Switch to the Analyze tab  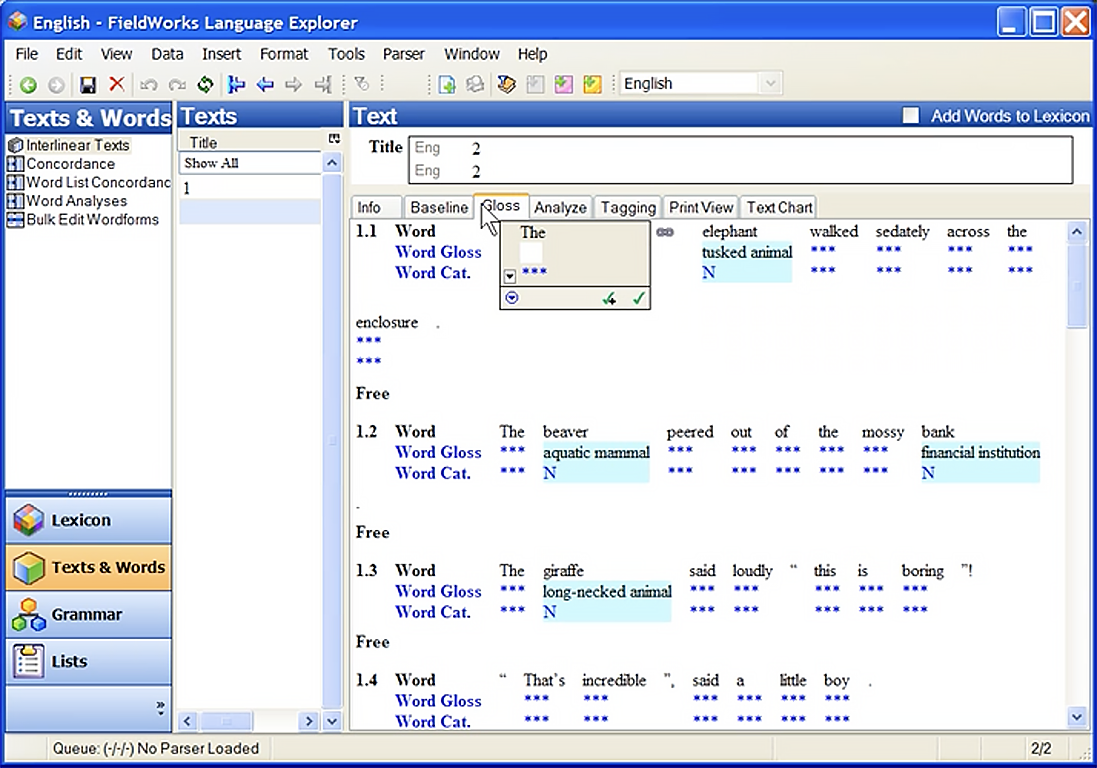point(560,207)
